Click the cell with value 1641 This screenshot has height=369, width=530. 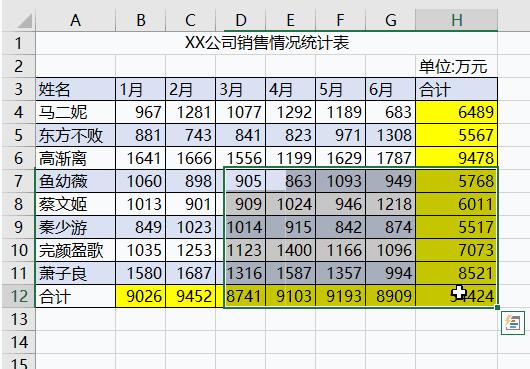(140, 158)
